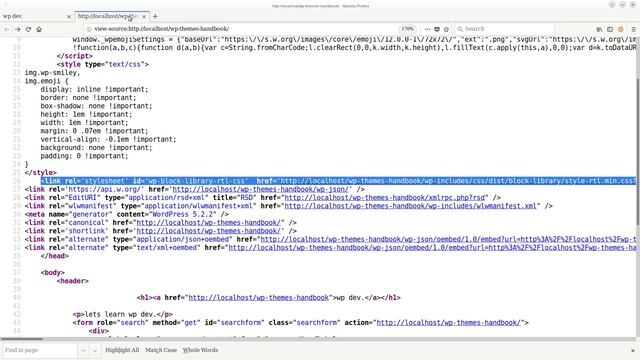Screen dimensions: 640x360
Task: Go forward using the forward arrow
Action: tap(18, 29)
